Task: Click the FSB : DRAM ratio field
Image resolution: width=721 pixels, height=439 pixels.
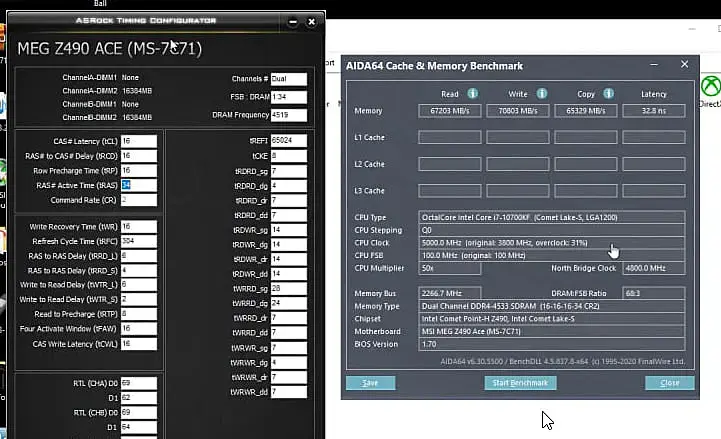Action: [289, 97]
